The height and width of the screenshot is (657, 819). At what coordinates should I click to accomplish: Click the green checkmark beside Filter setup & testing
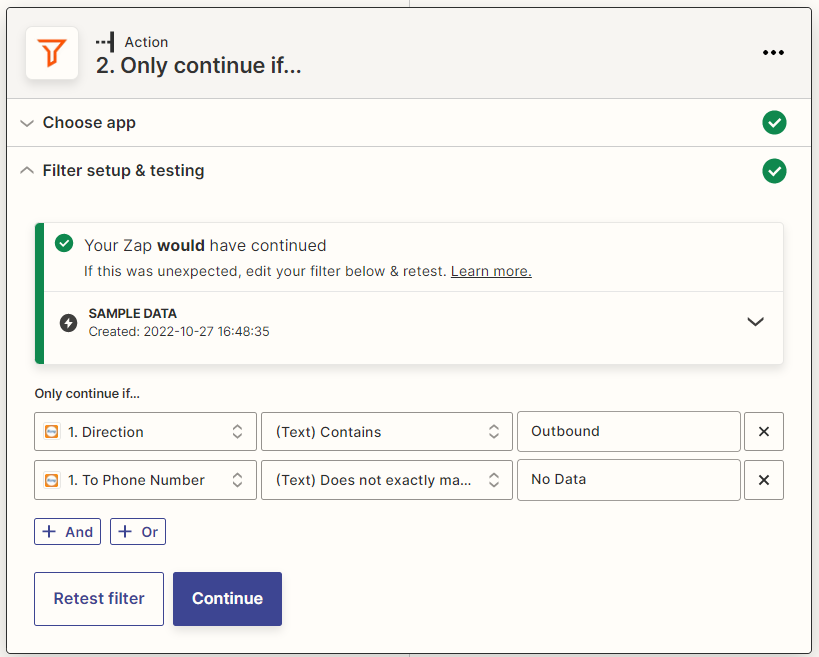(x=774, y=171)
